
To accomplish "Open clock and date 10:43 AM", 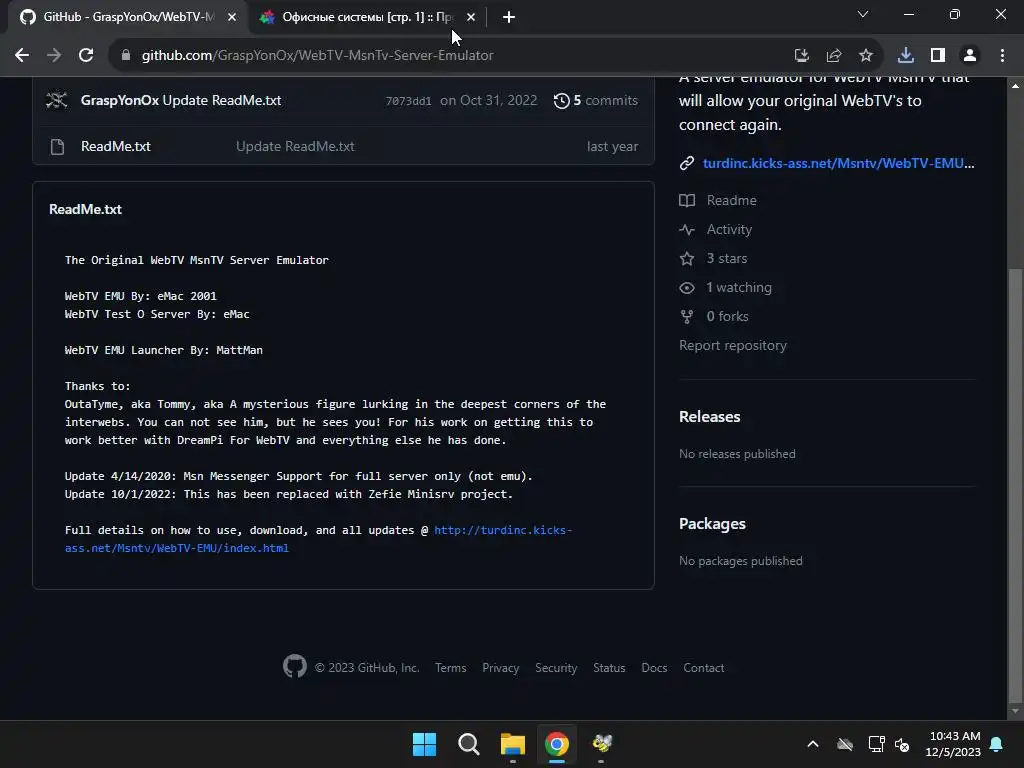I will pyautogui.click(x=953, y=744).
